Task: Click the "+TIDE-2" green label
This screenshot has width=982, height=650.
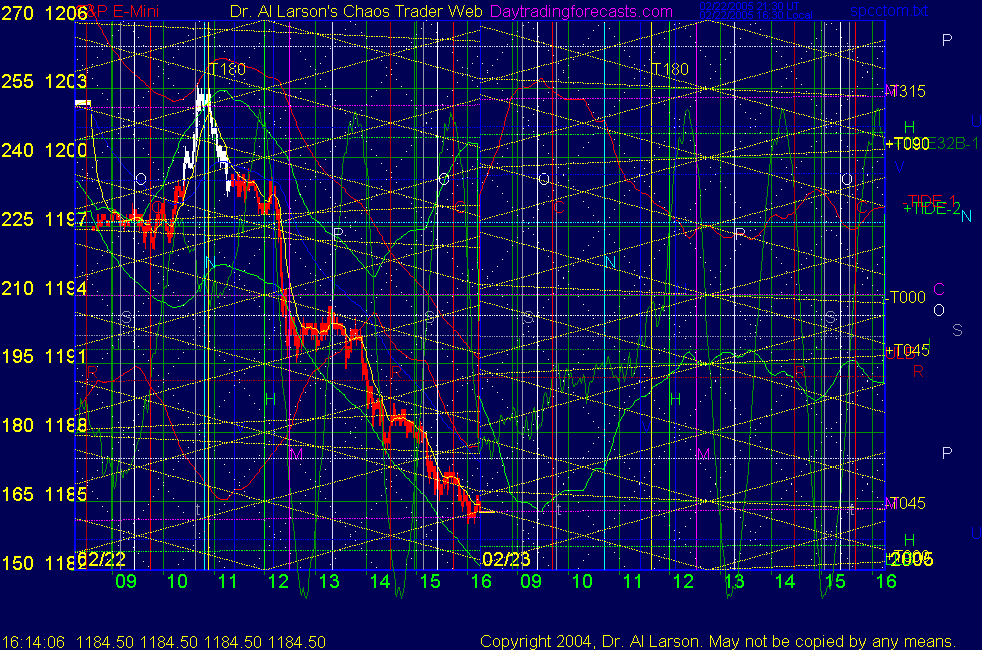Action: (931, 209)
